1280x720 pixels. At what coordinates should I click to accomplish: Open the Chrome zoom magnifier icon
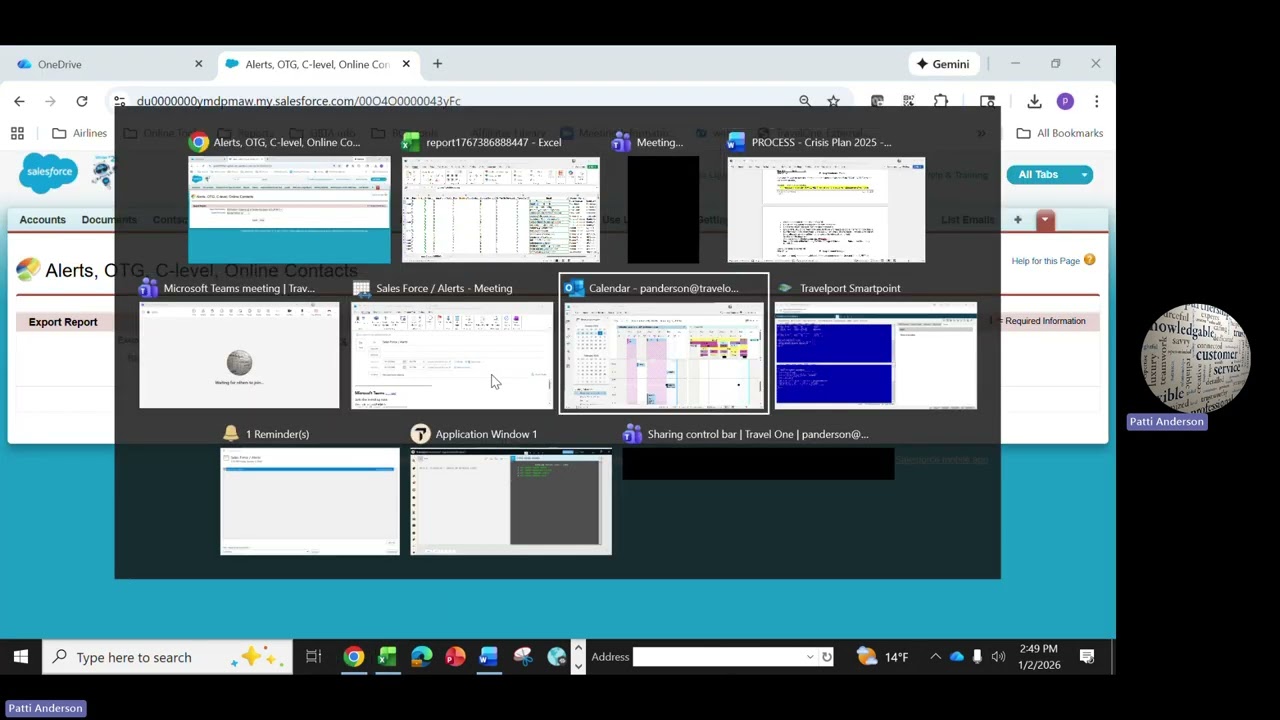tap(805, 101)
